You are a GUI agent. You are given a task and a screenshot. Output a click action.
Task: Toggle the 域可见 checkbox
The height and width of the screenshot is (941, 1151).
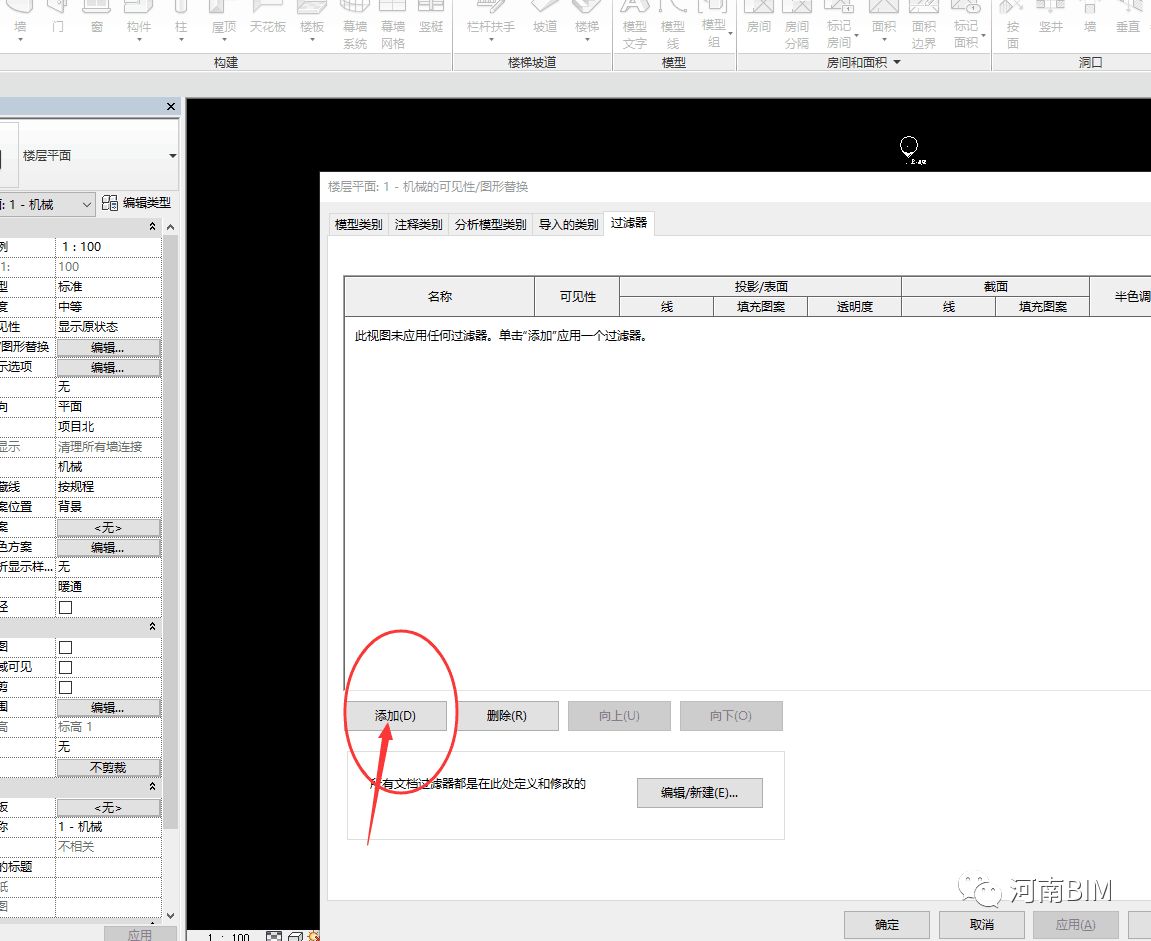tap(65, 666)
